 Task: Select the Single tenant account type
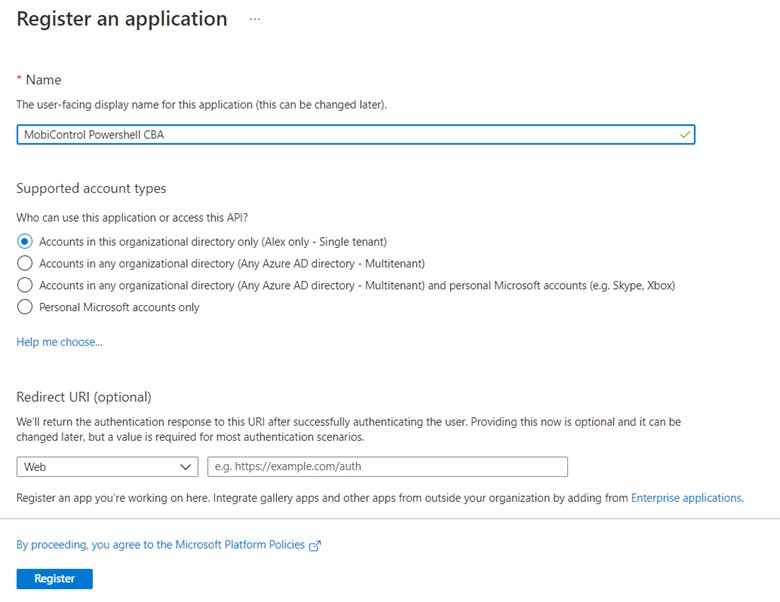coord(25,241)
